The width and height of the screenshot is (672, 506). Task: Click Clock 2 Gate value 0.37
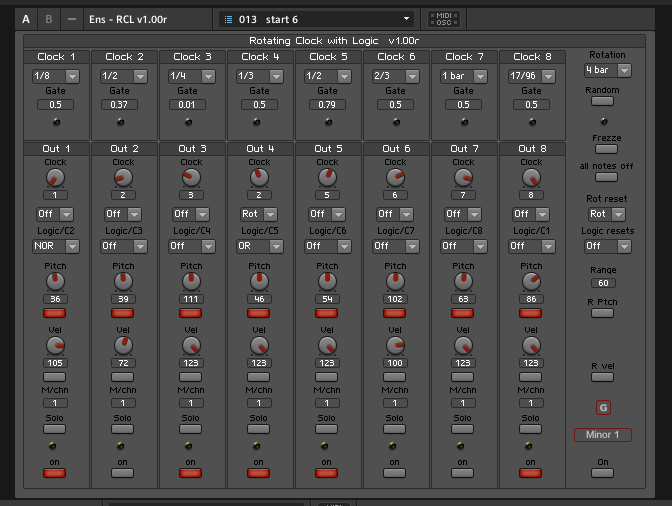click(120, 105)
